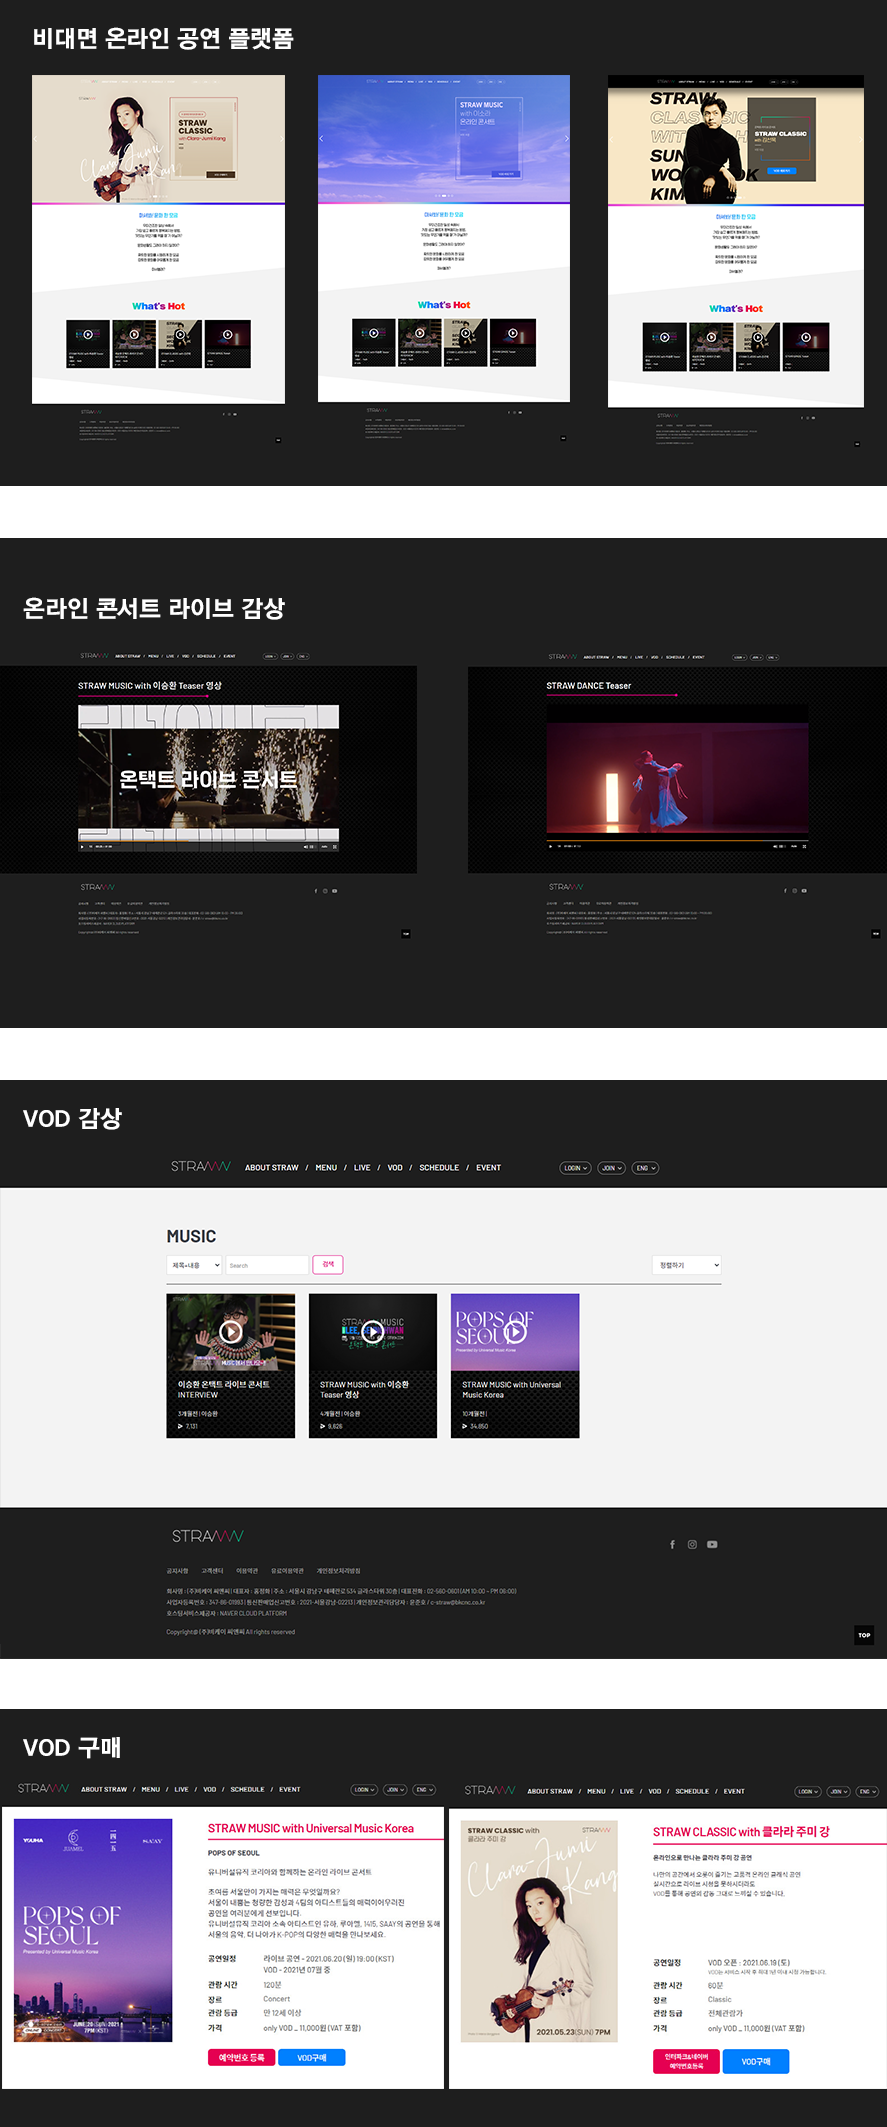Open ABOUT STRAW in the VOD page menu
This screenshot has height=2127, width=887.
(x=272, y=1168)
